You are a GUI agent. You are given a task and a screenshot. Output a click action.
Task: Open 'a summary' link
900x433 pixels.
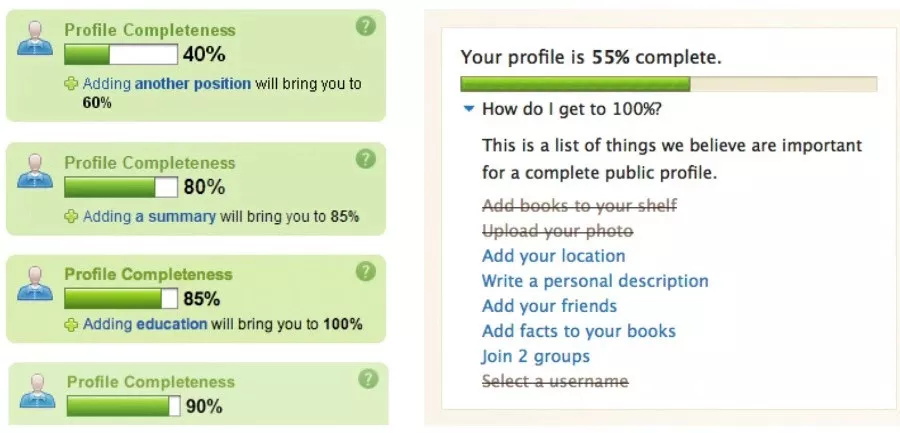pos(175,216)
